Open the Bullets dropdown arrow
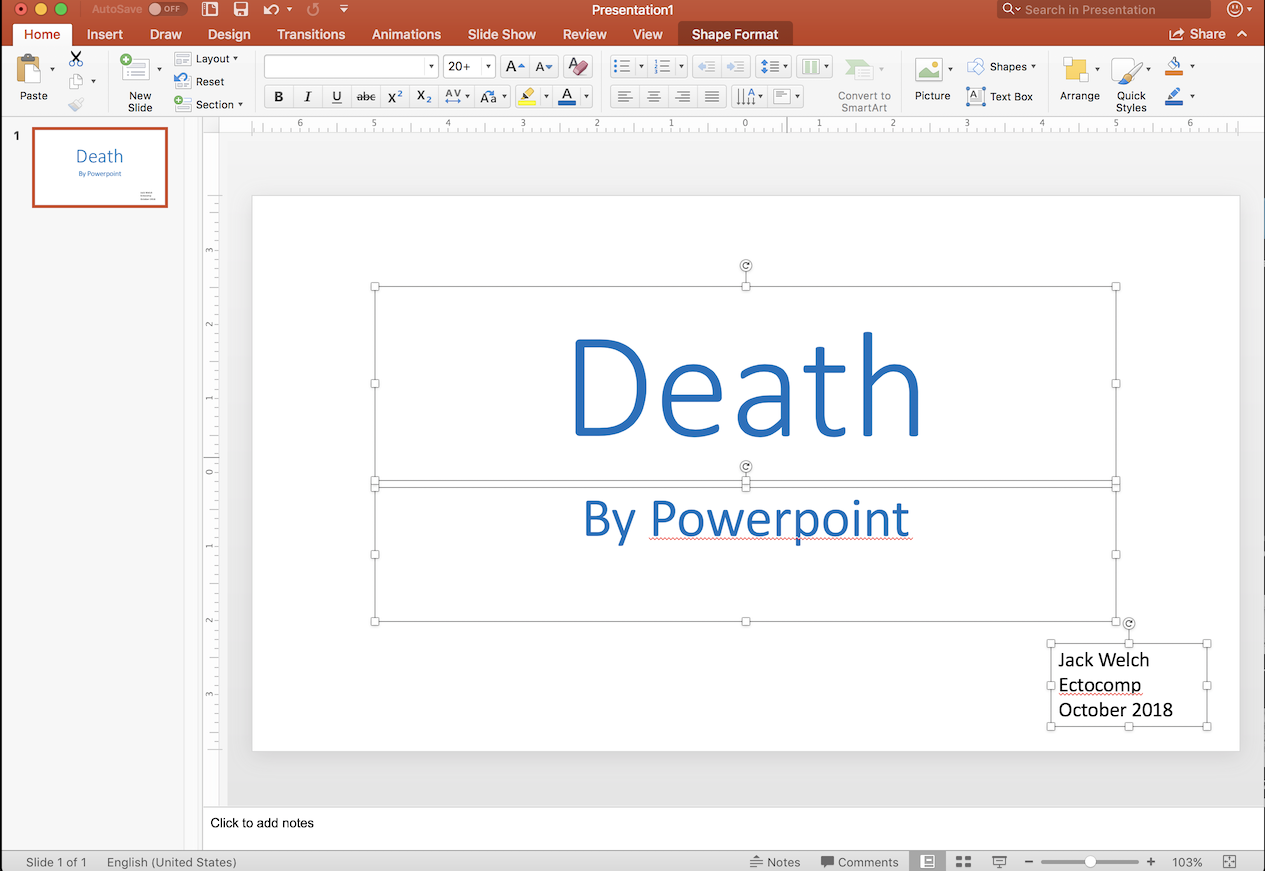The width and height of the screenshot is (1265, 871). click(x=640, y=65)
